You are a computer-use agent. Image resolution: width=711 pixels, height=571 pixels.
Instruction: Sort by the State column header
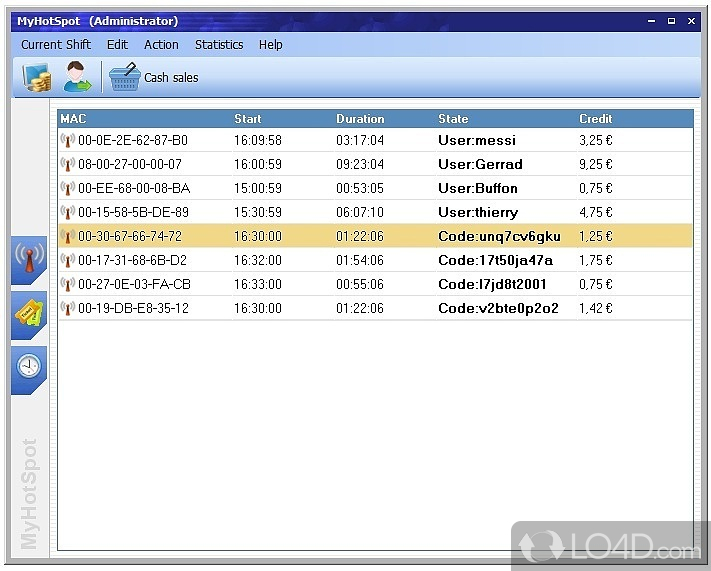[453, 119]
